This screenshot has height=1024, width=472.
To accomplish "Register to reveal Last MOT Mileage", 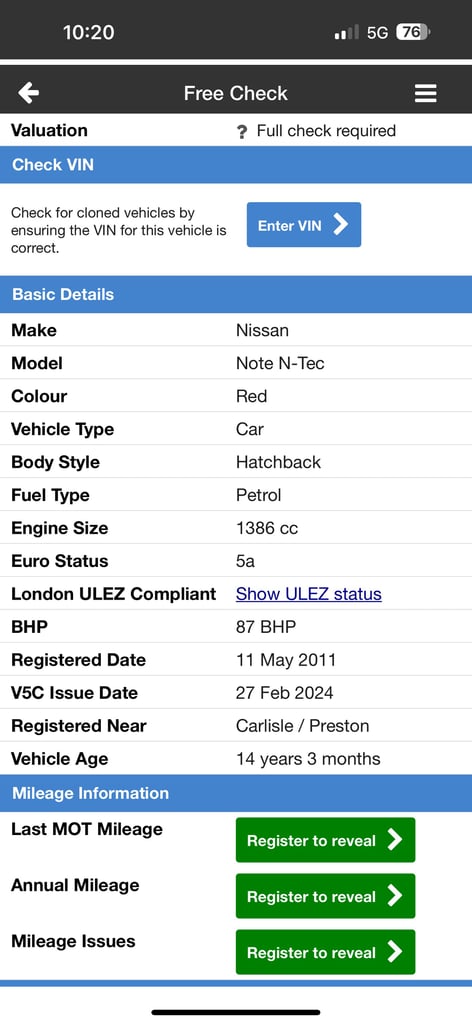I will pos(325,840).
